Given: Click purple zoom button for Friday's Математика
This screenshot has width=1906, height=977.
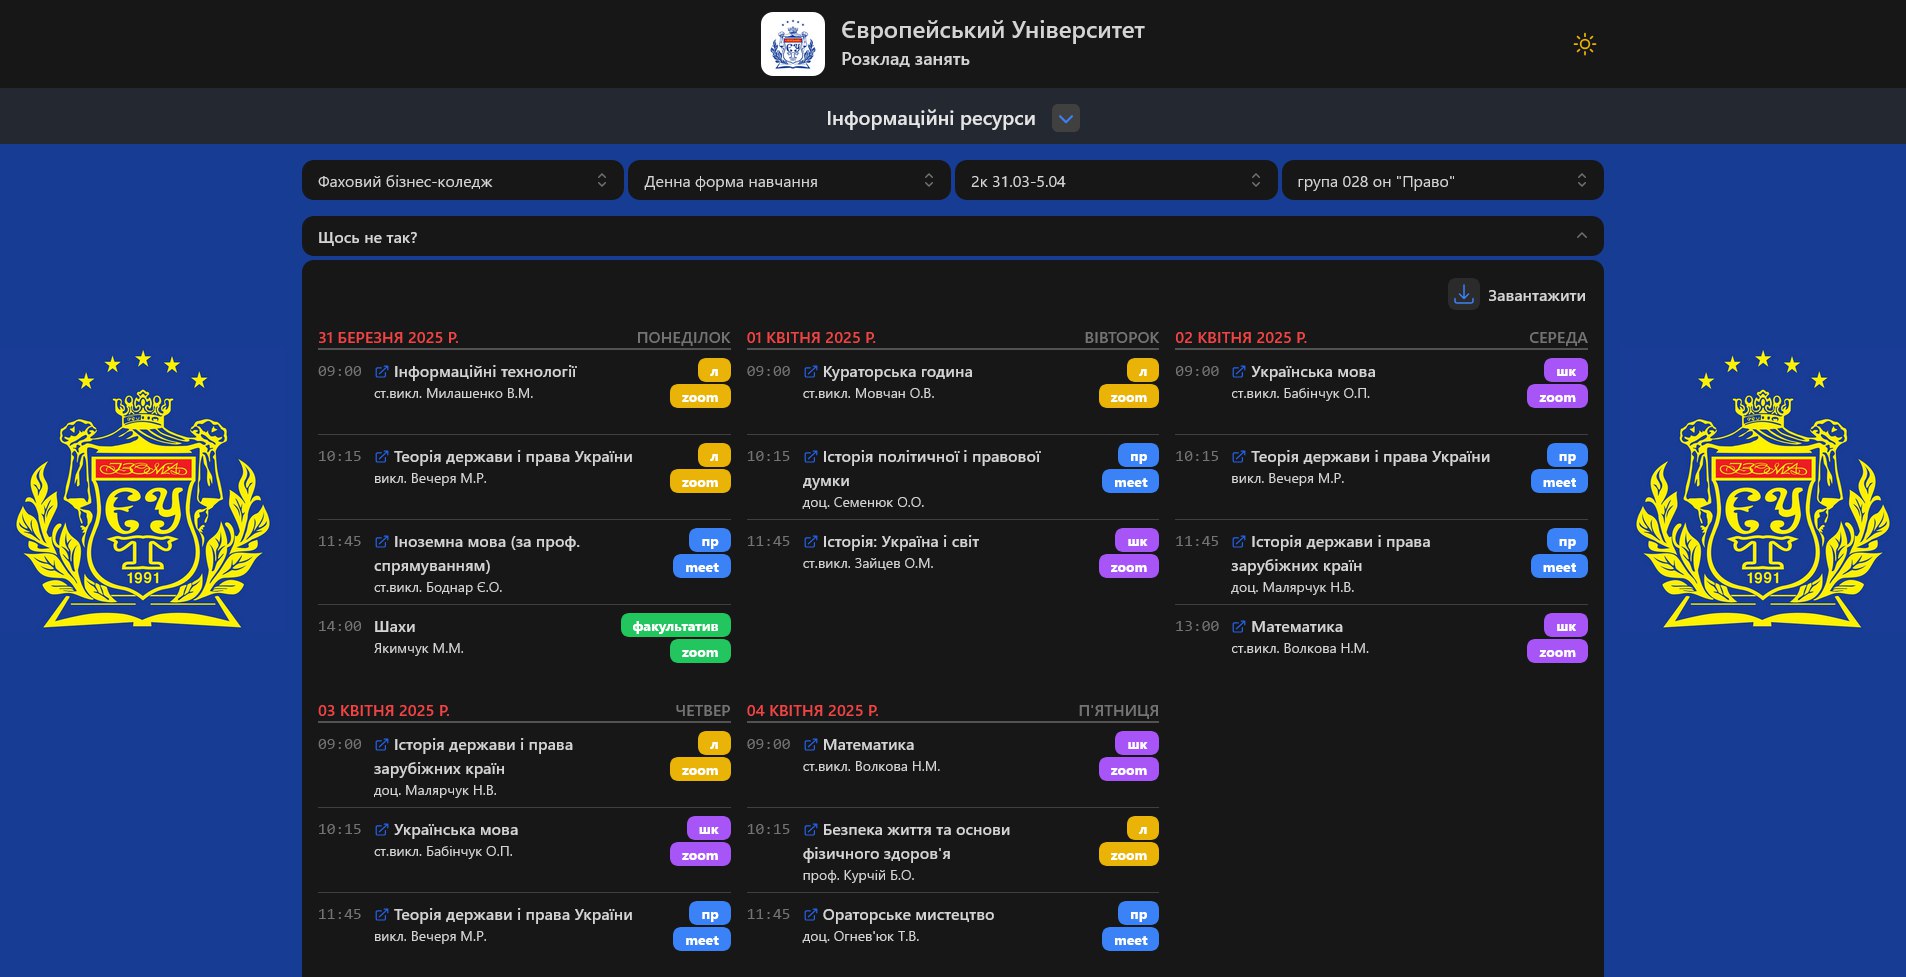Looking at the screenshot, I should tap(1128, 771).
